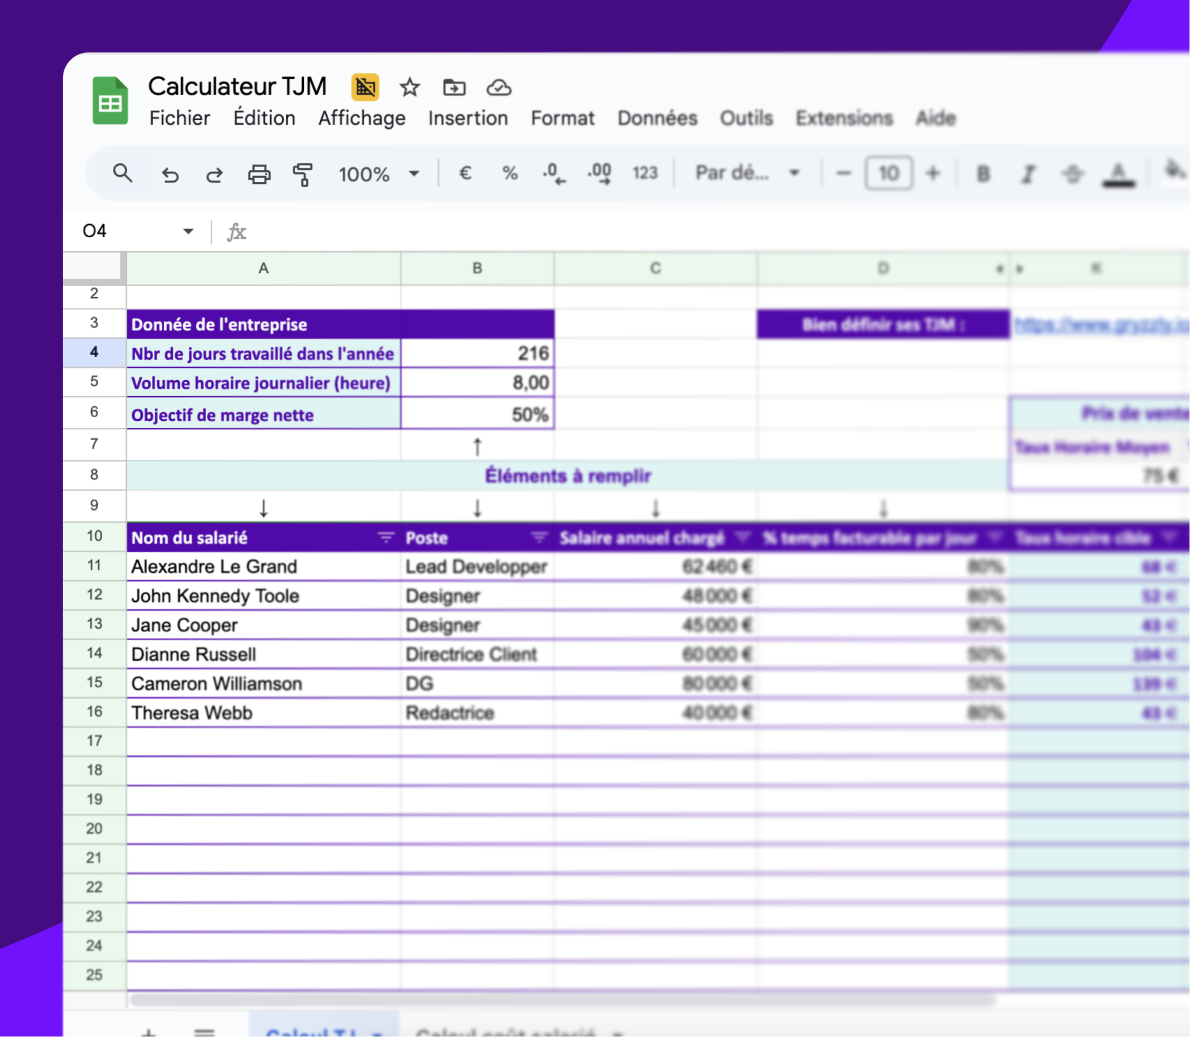Open filter on Nom du salarié column

pyautogui.click(x=386, y=538)
